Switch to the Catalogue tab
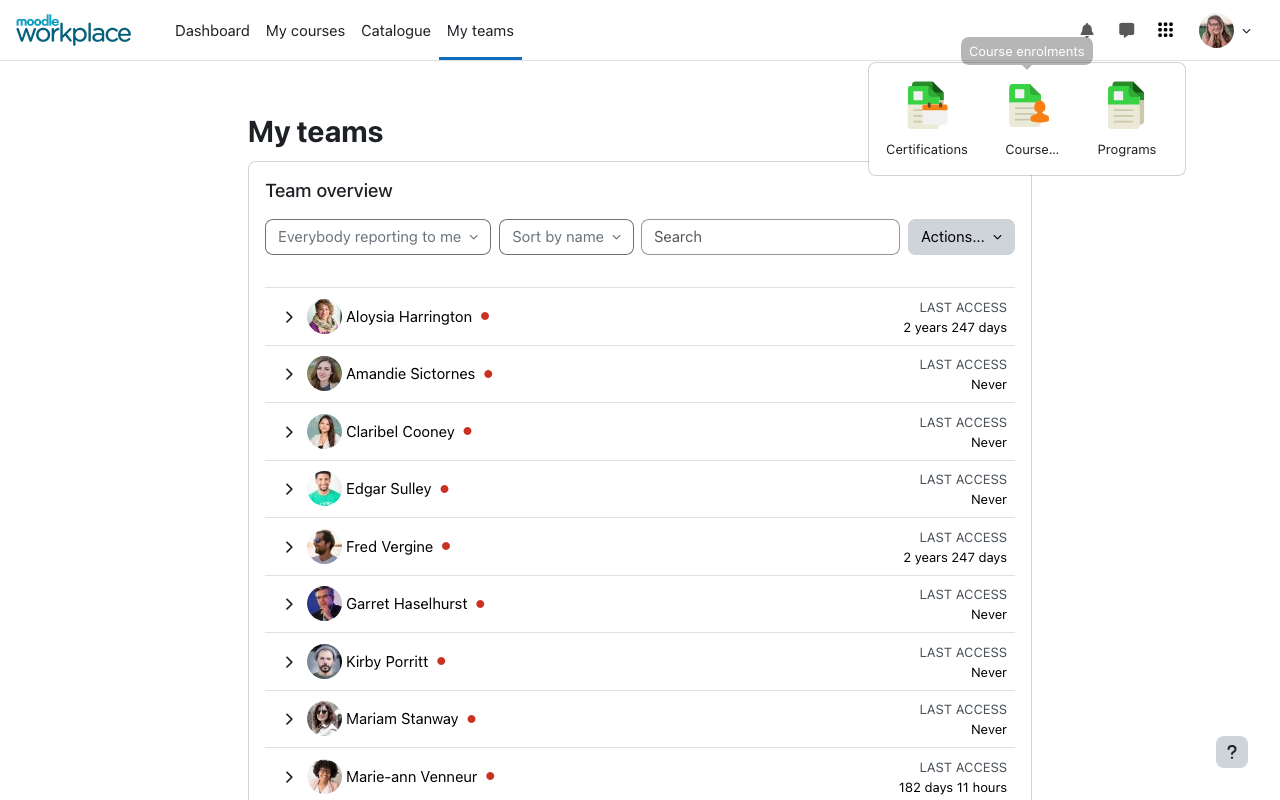Viewport: 1280px width, 800px height. pos(396,31)
